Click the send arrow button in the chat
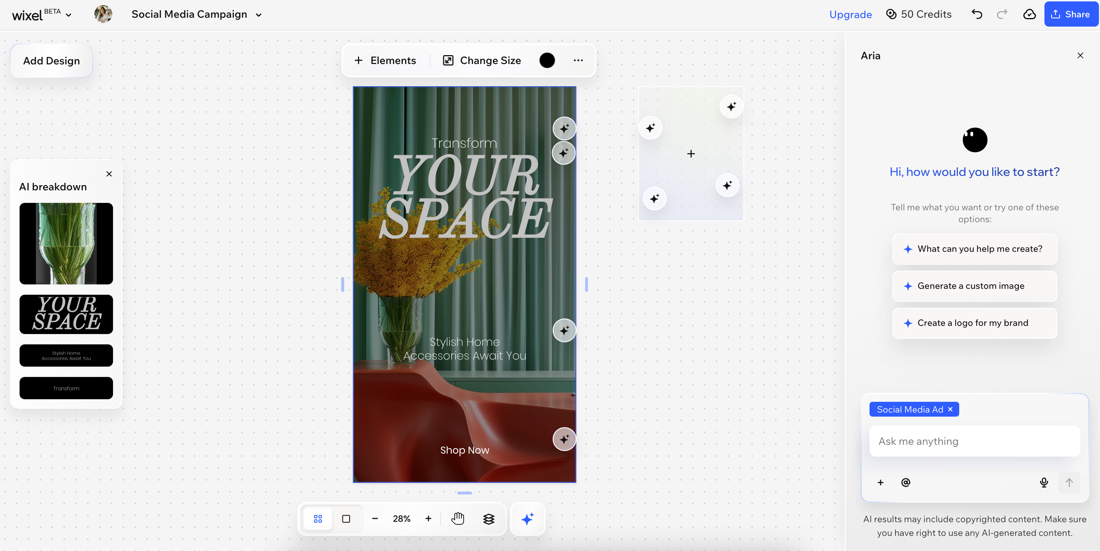Image resolution: width=1100 pixels, height=551 pixels. coord(1069,482)
